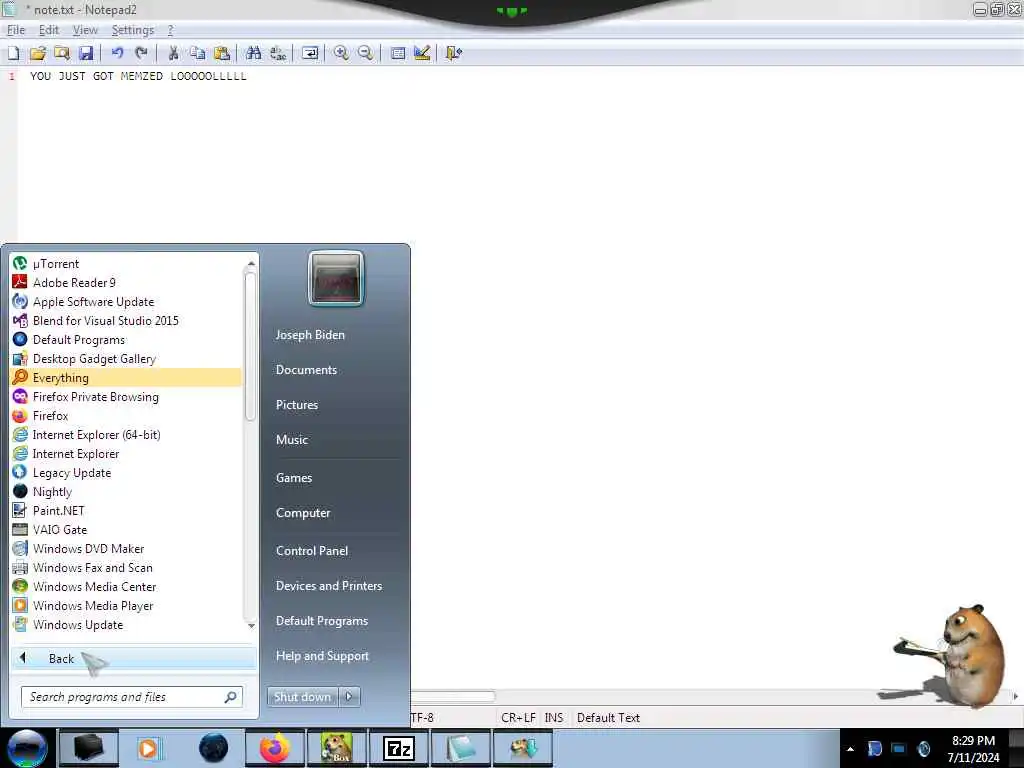Click the Open file folder icon

click(x=37, y=54)
